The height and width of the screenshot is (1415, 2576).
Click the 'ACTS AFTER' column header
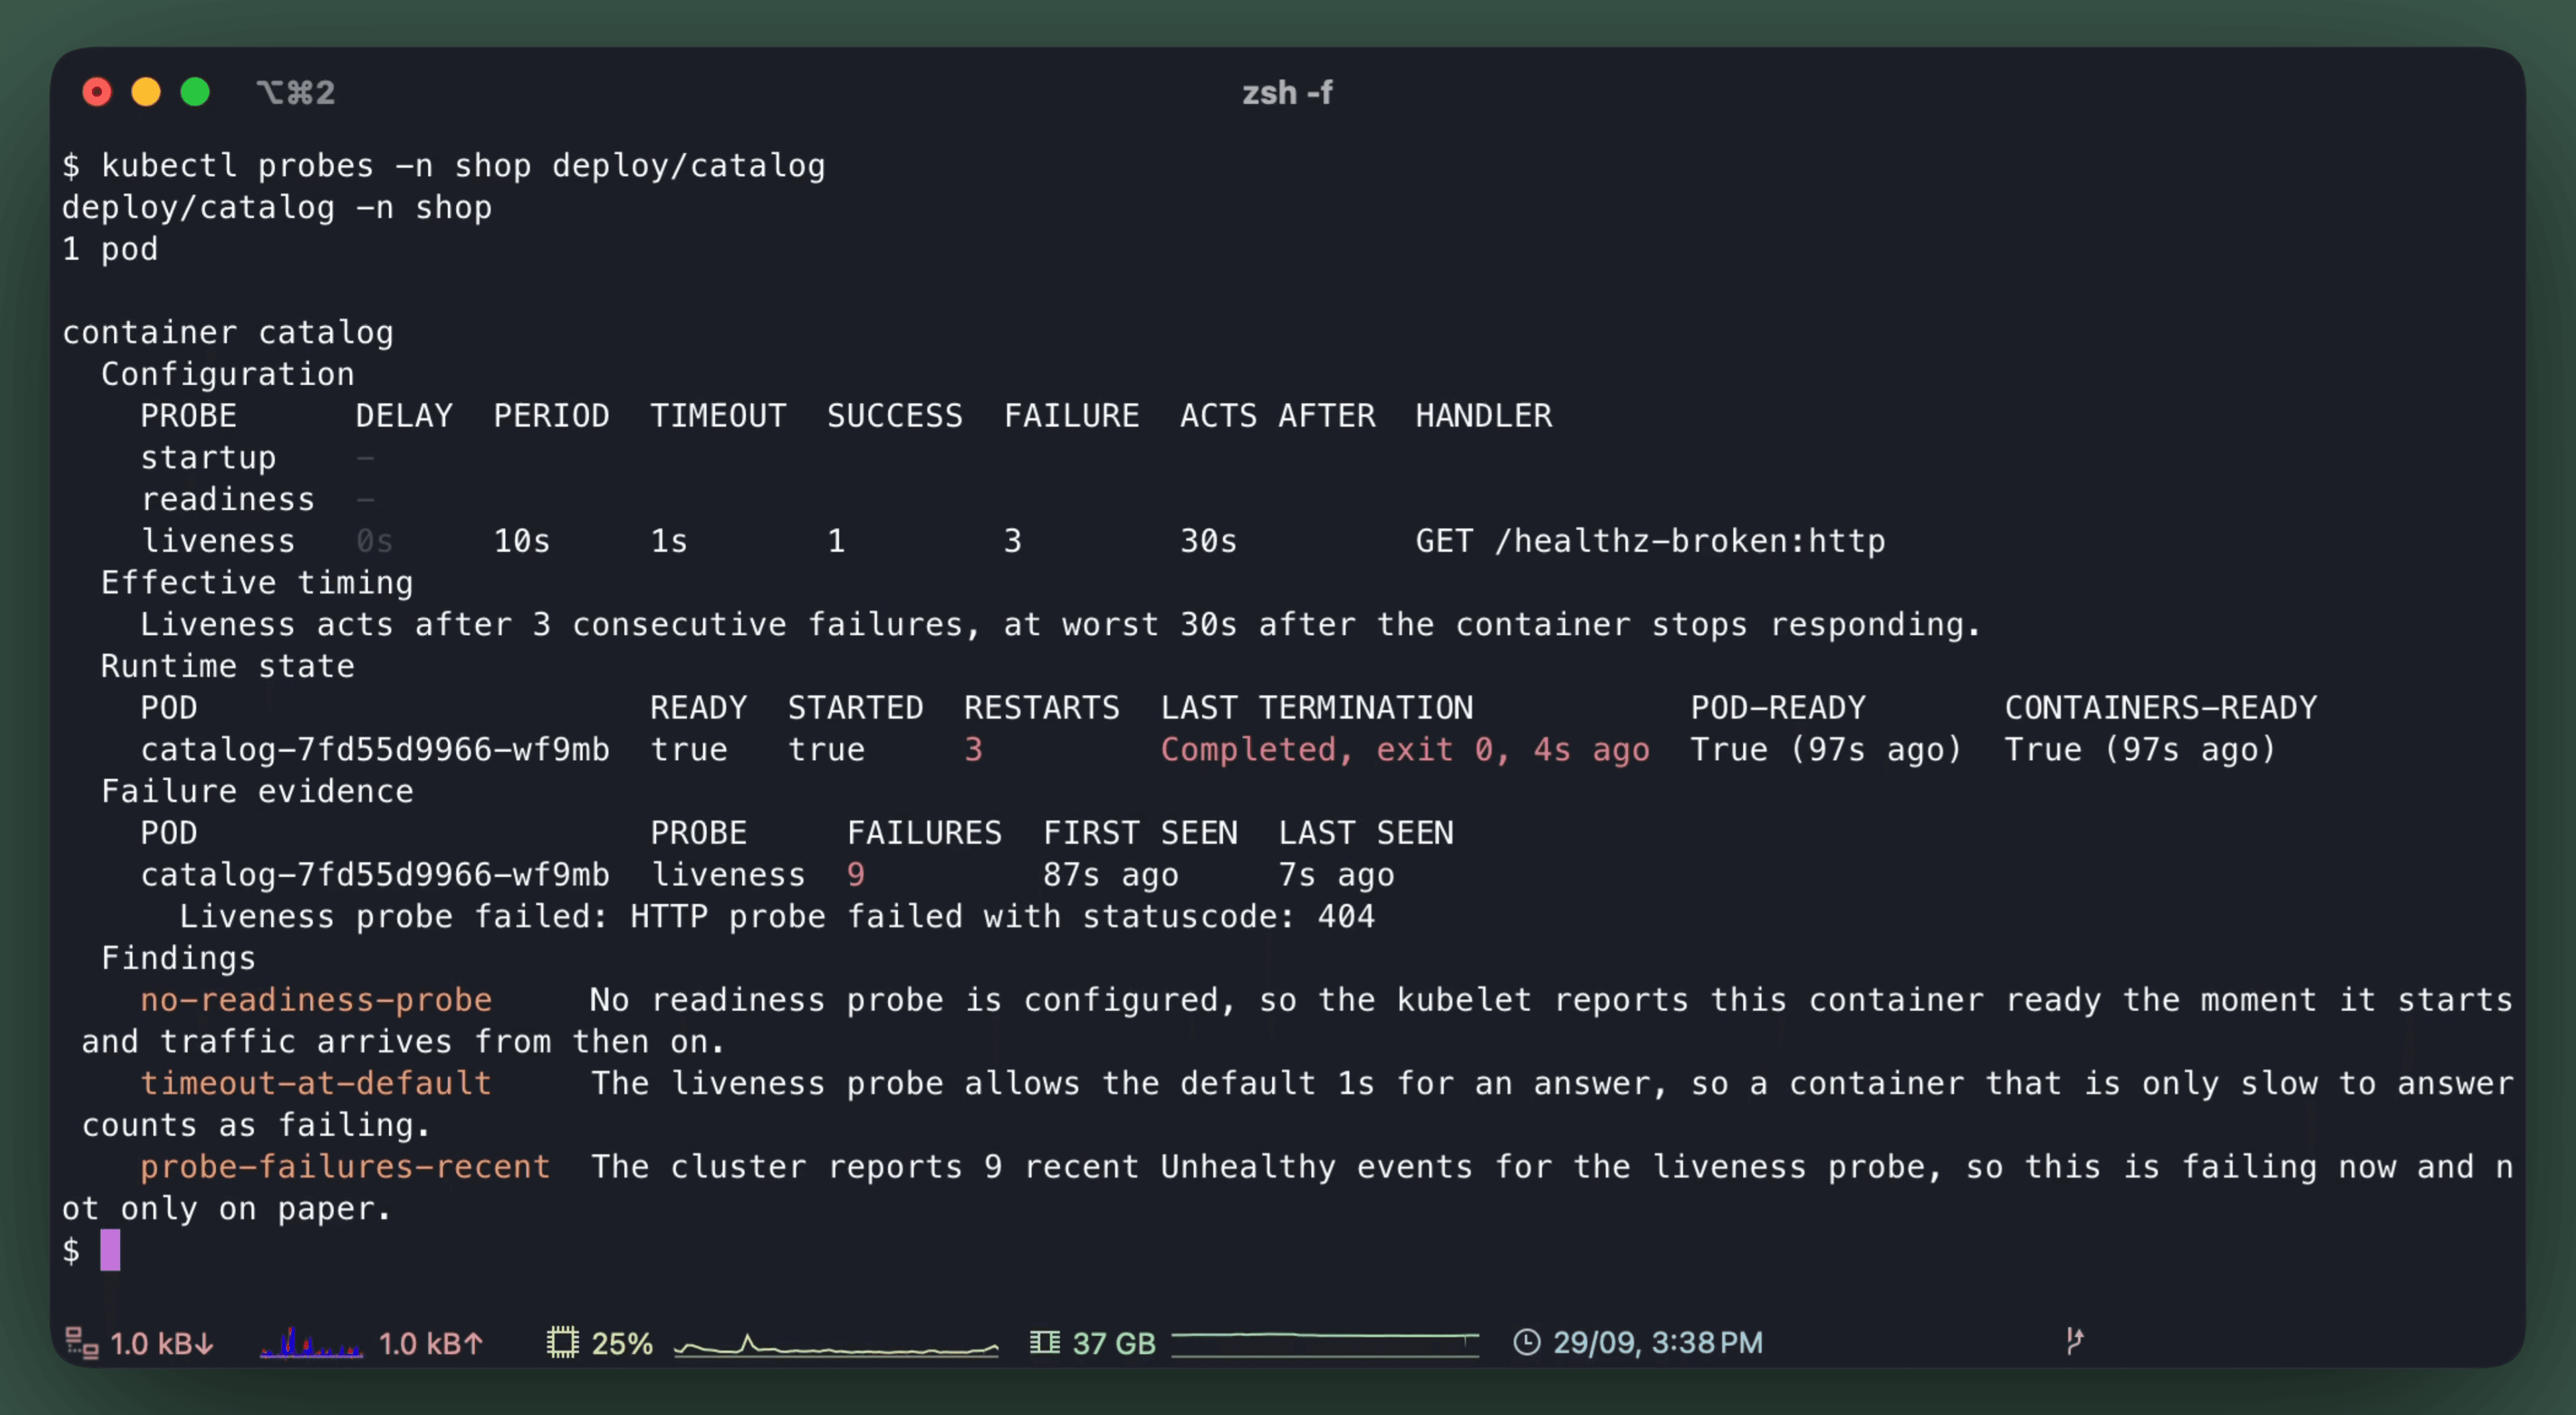[x=1278, y=416]
